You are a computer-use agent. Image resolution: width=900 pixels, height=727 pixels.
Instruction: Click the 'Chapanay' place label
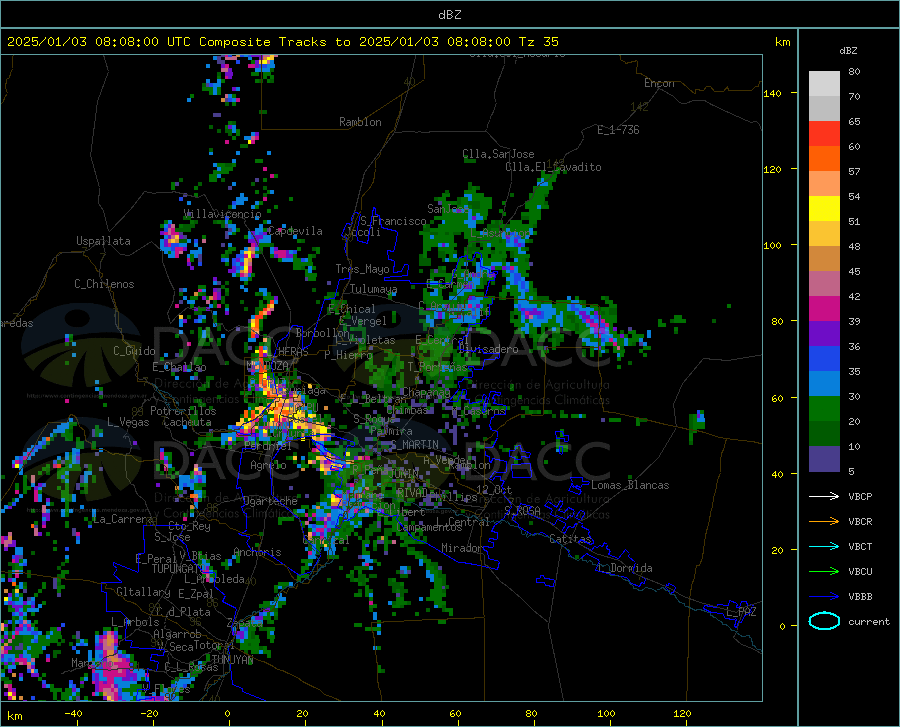(x=425, y=392)
